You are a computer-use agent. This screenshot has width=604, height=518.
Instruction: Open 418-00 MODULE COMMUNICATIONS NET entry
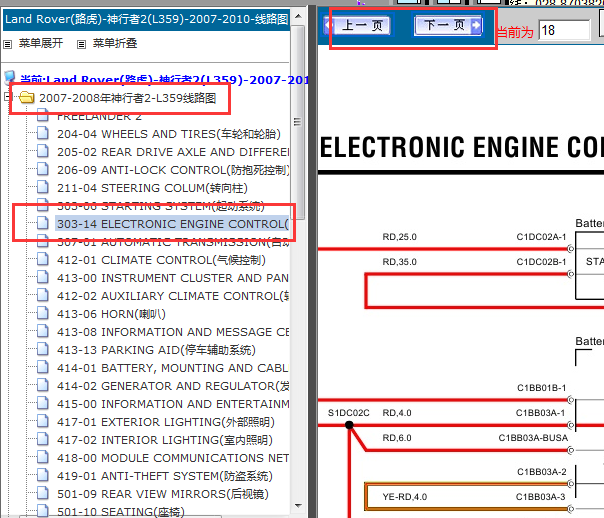pyautogui.click(x=173, y=458)
